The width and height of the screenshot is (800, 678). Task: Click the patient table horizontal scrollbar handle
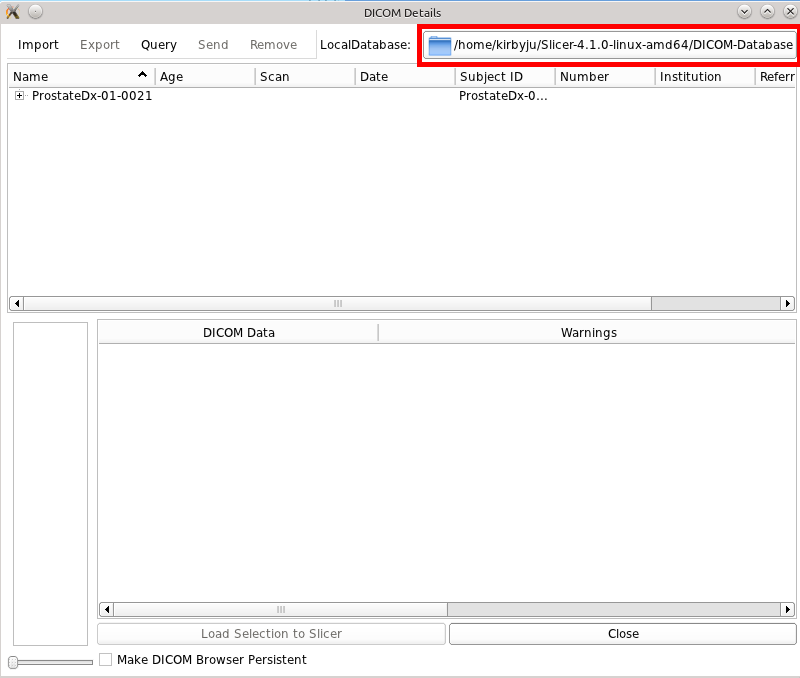coord(337,304)
